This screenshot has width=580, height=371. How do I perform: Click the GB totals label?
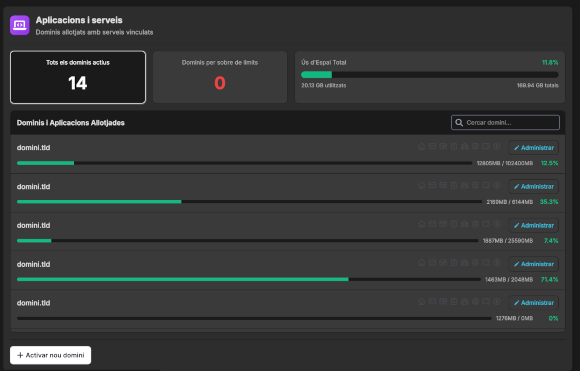coord(538,85)
